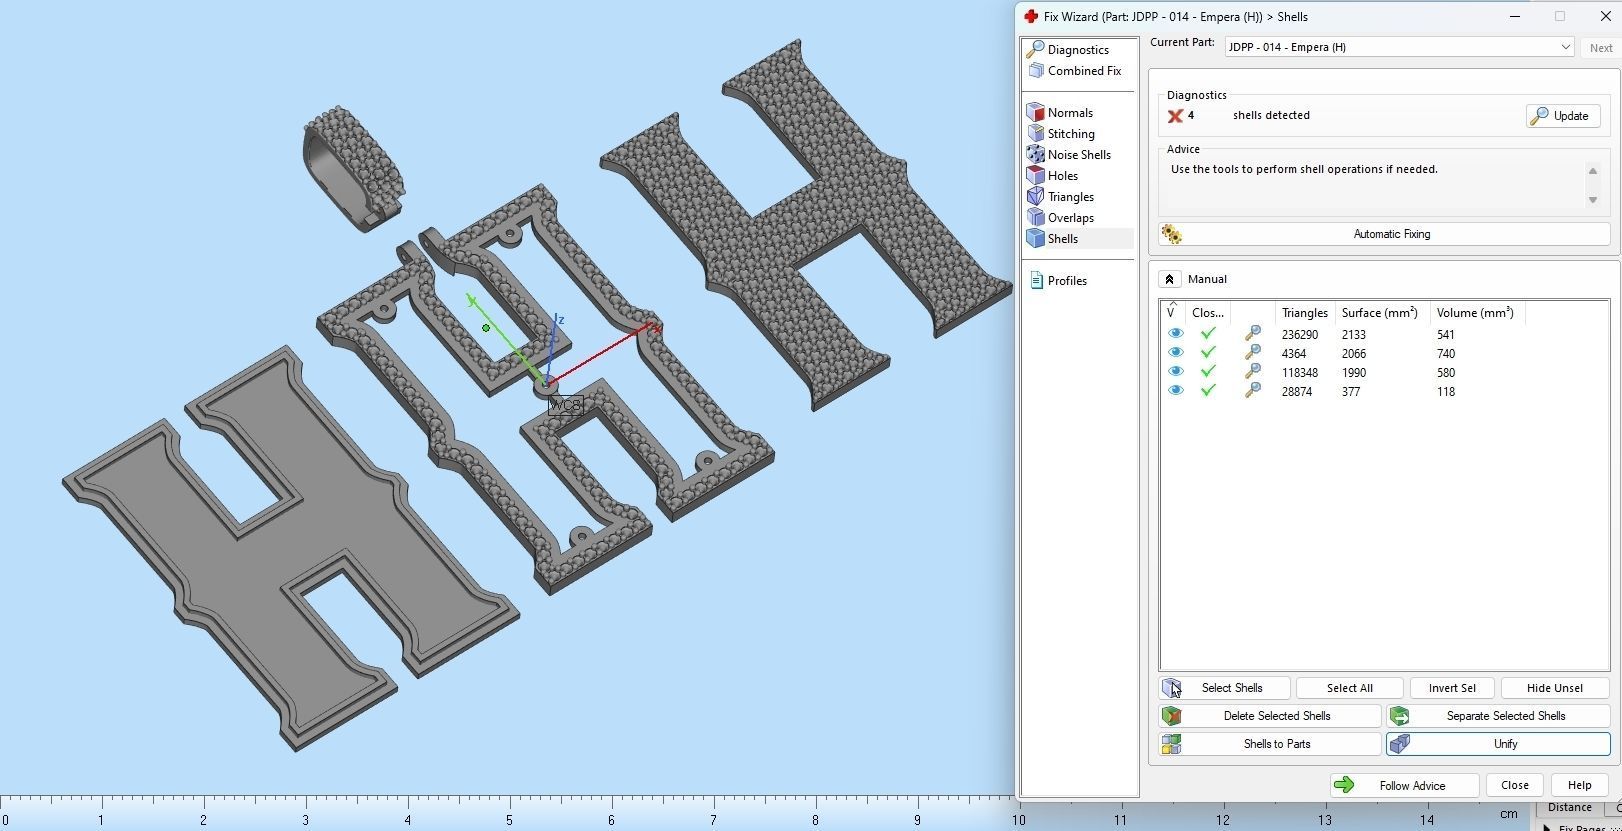Run Automatic Fixing
The height and width of the screenshot is (831, 1622).
tap(1384, 234)
